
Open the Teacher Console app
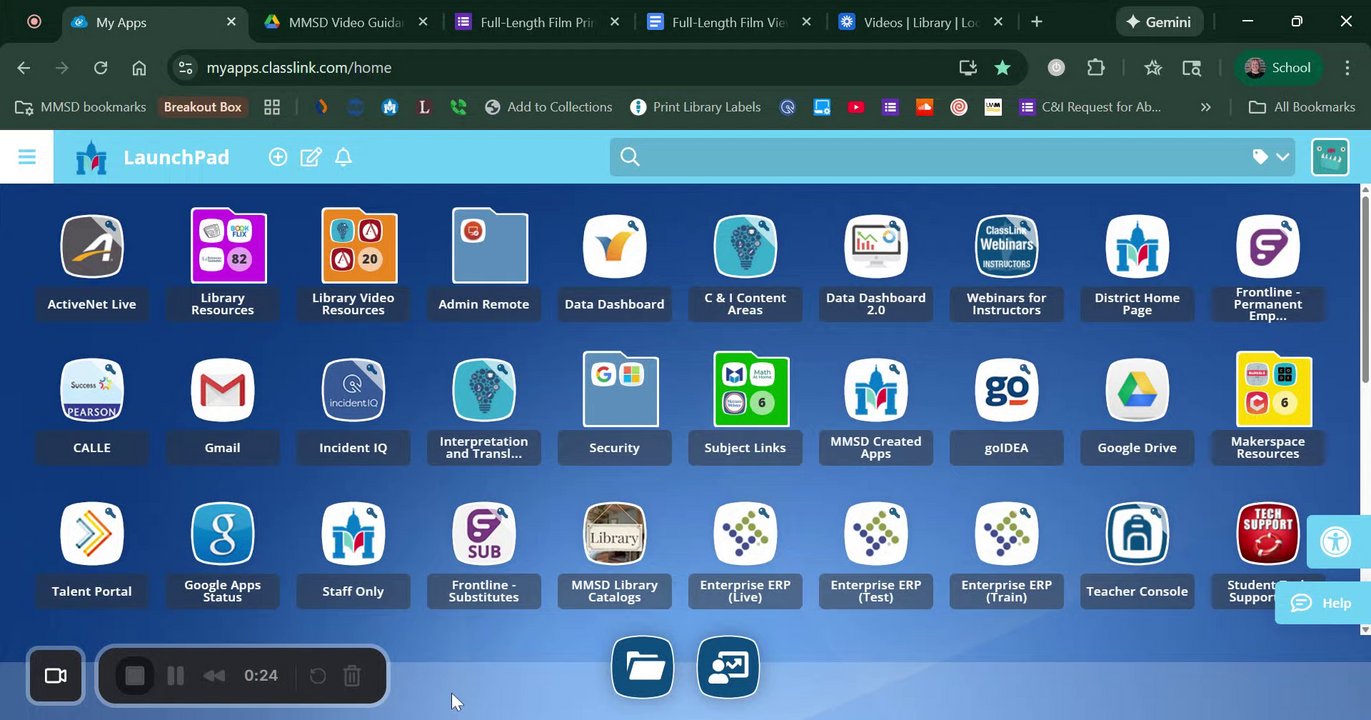1137,534
